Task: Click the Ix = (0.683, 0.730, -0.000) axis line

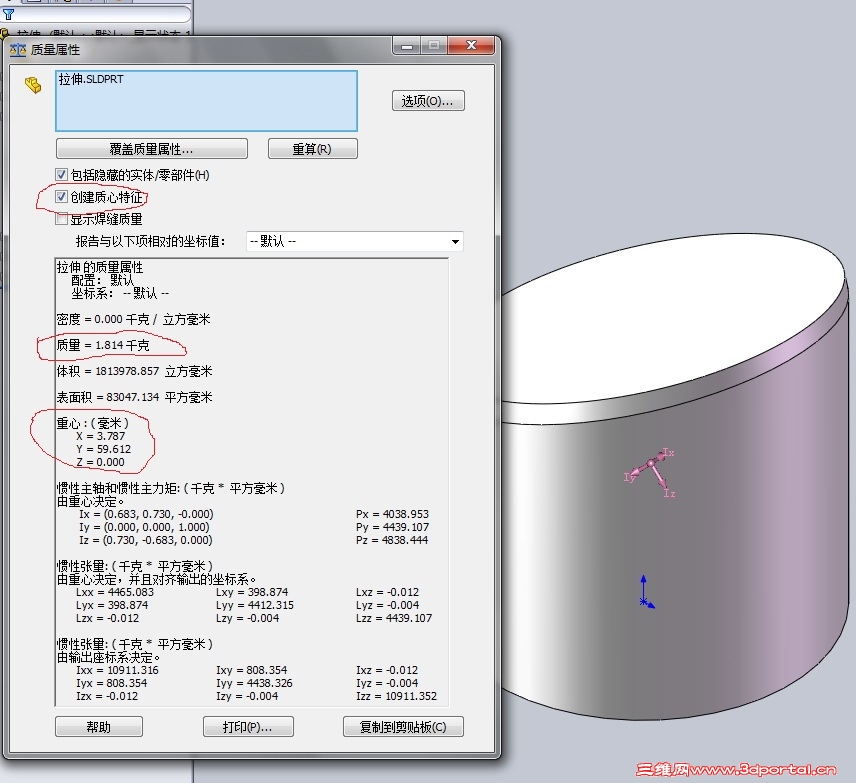Action: coord(146,514)
